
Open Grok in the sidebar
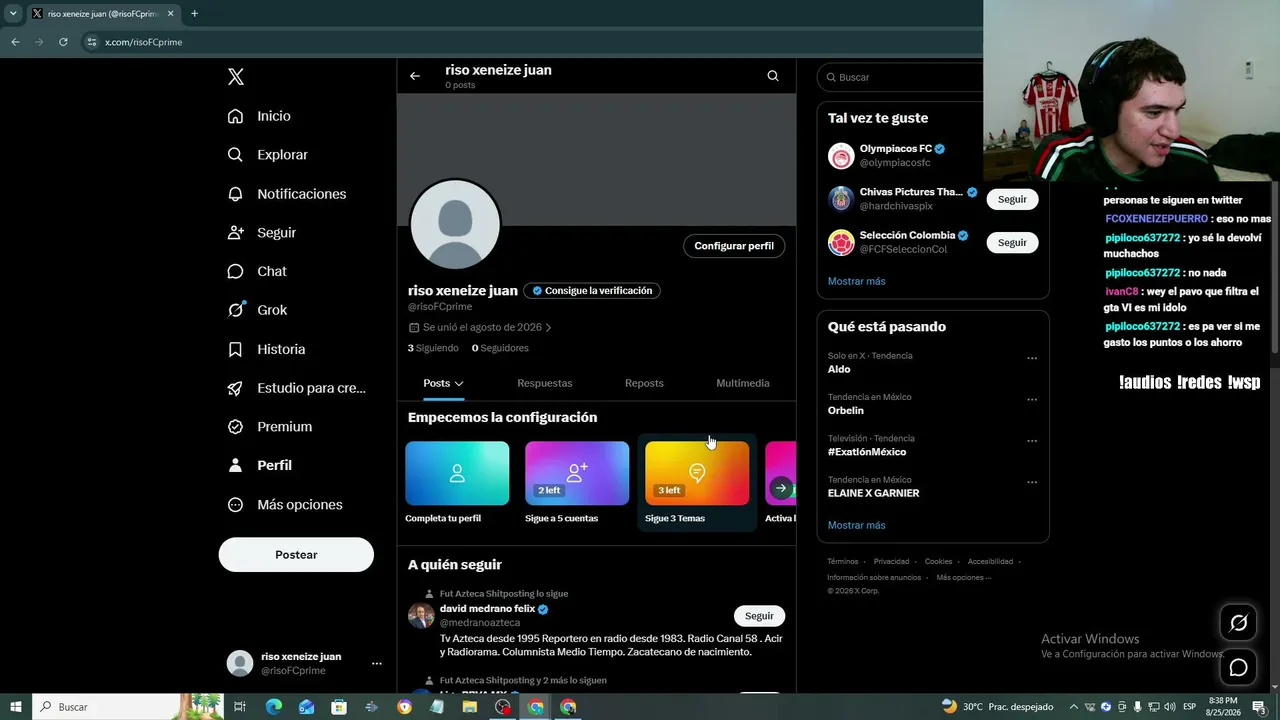pyautogui.click(x=258, y=310)
